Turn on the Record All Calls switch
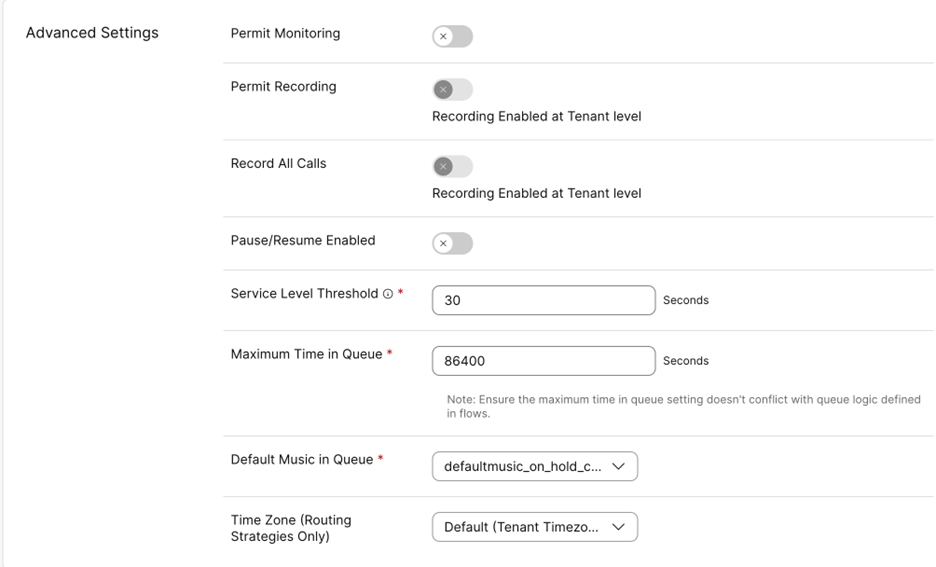The image size is (936, 567). (x=452, y=167)
